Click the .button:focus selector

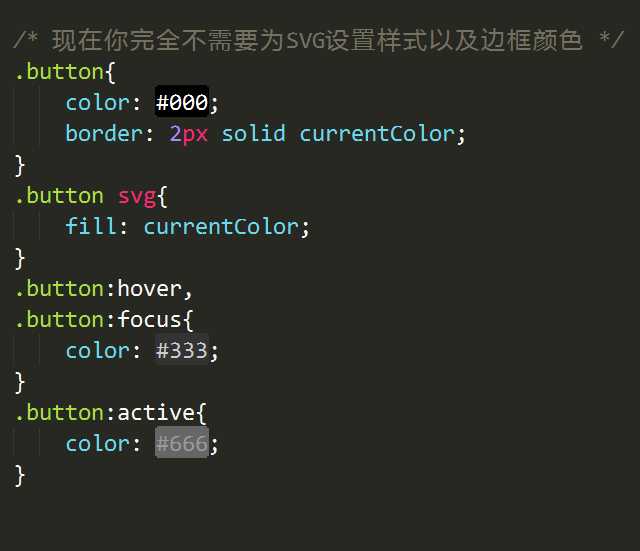point(98,320)
